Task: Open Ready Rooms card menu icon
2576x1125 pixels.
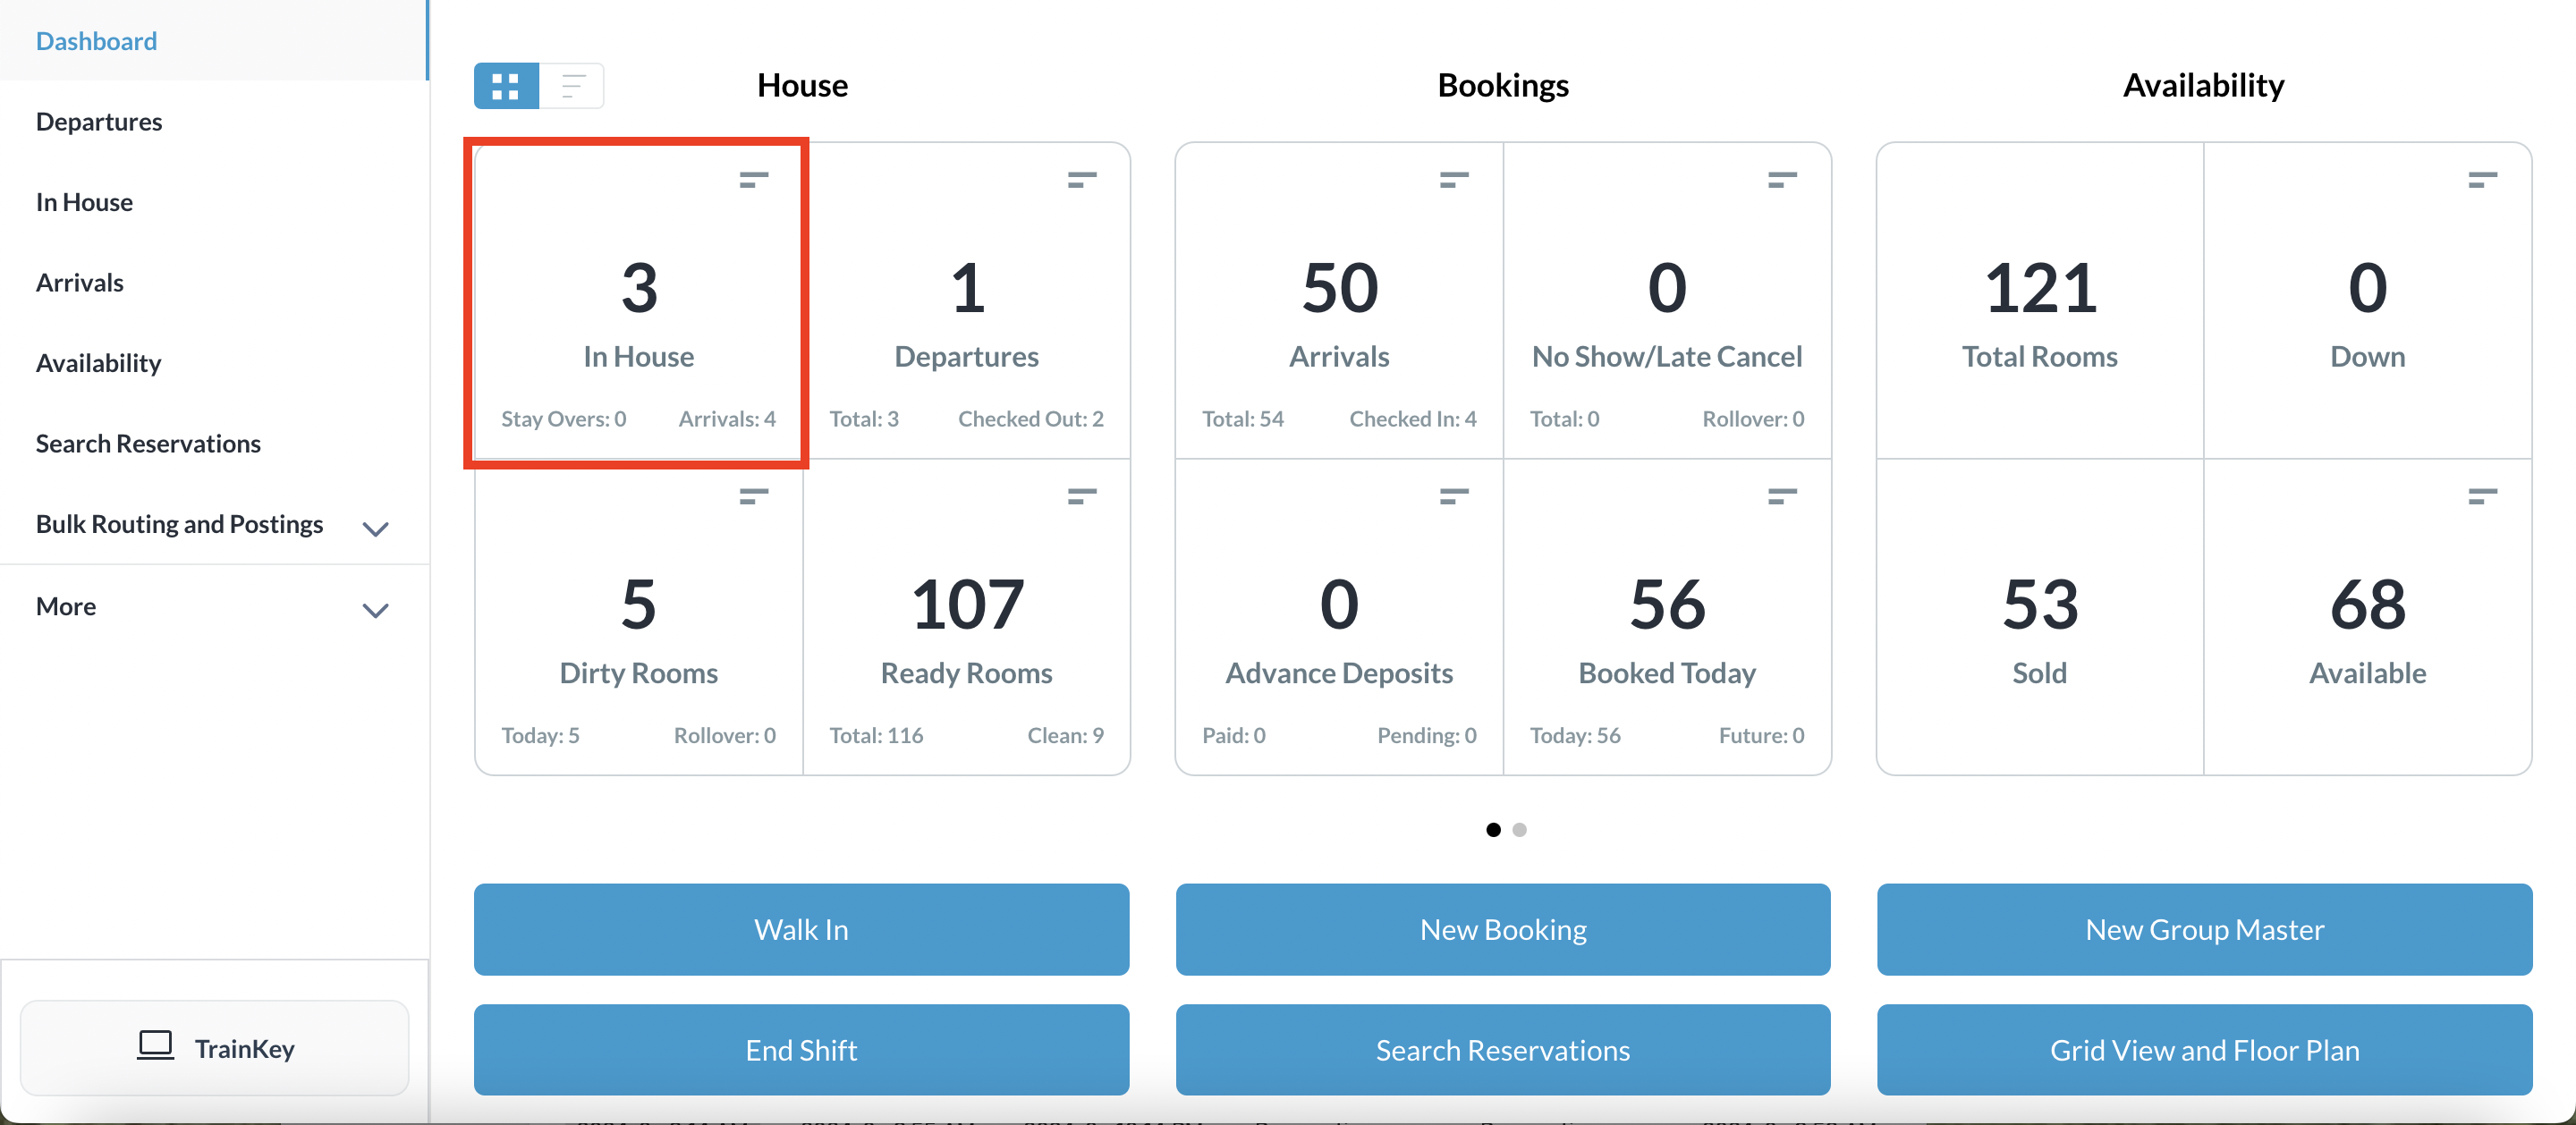Action: tap(1081, 496)
